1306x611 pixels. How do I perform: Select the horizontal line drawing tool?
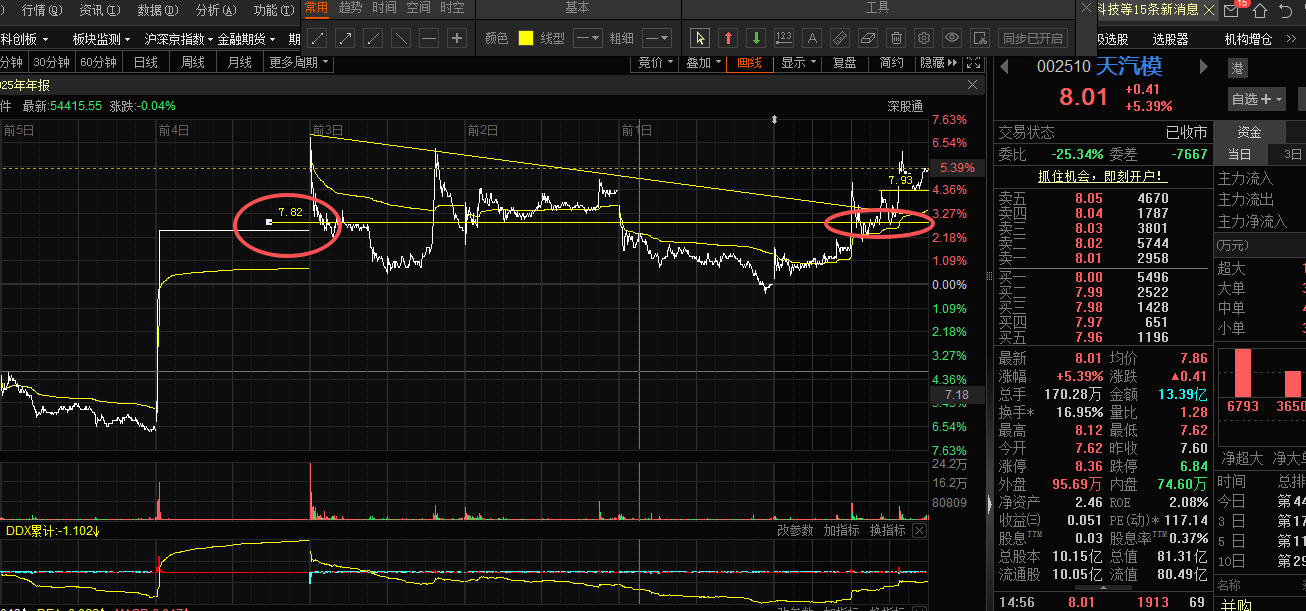pos(429,39)
